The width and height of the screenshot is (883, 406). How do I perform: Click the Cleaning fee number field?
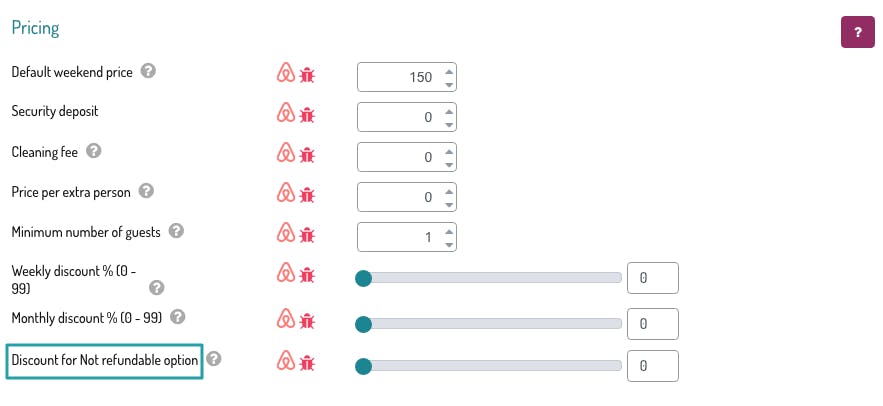(407, 157)
